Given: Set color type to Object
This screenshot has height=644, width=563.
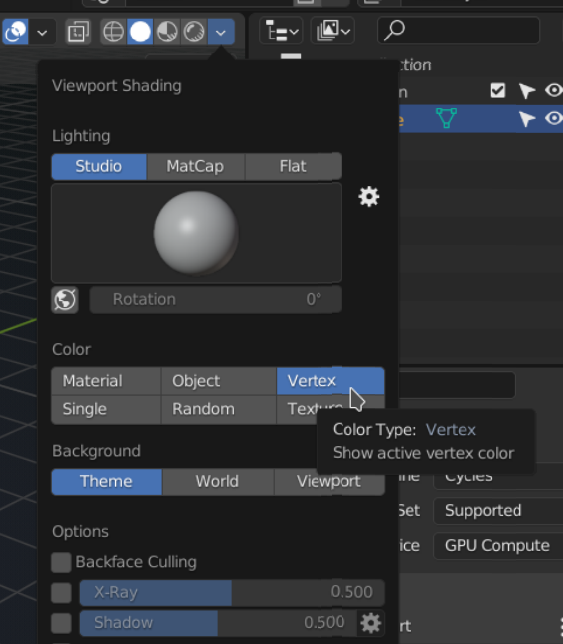Looking at the screenshot, I should point(218,381).
